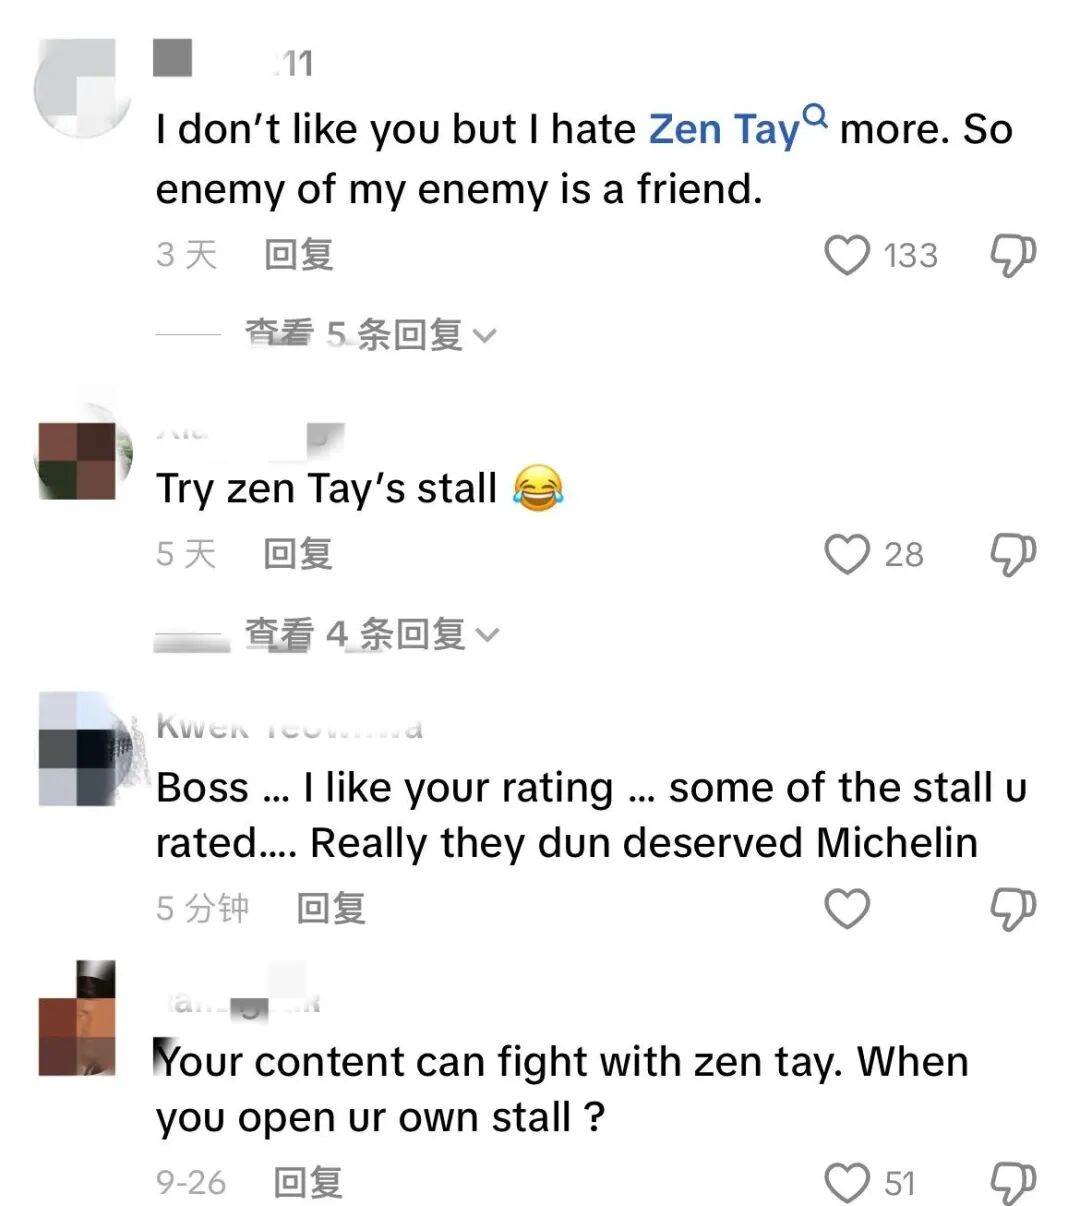The image size is (1080, 1206).
Task: Open the Kwek username profile
Action: (x=289, y=727)
